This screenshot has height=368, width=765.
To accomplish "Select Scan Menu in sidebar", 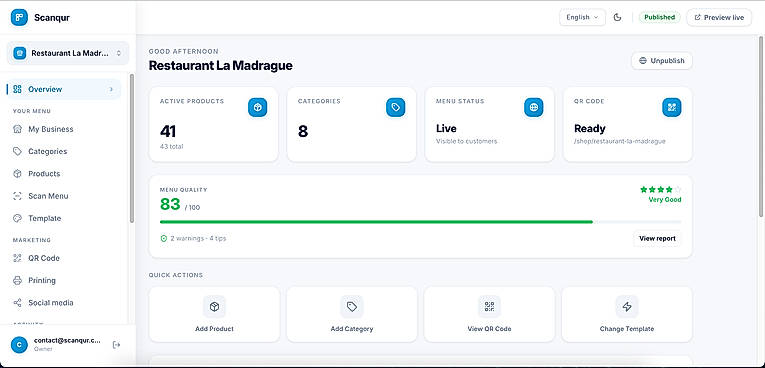I will (x=64, y=196).
